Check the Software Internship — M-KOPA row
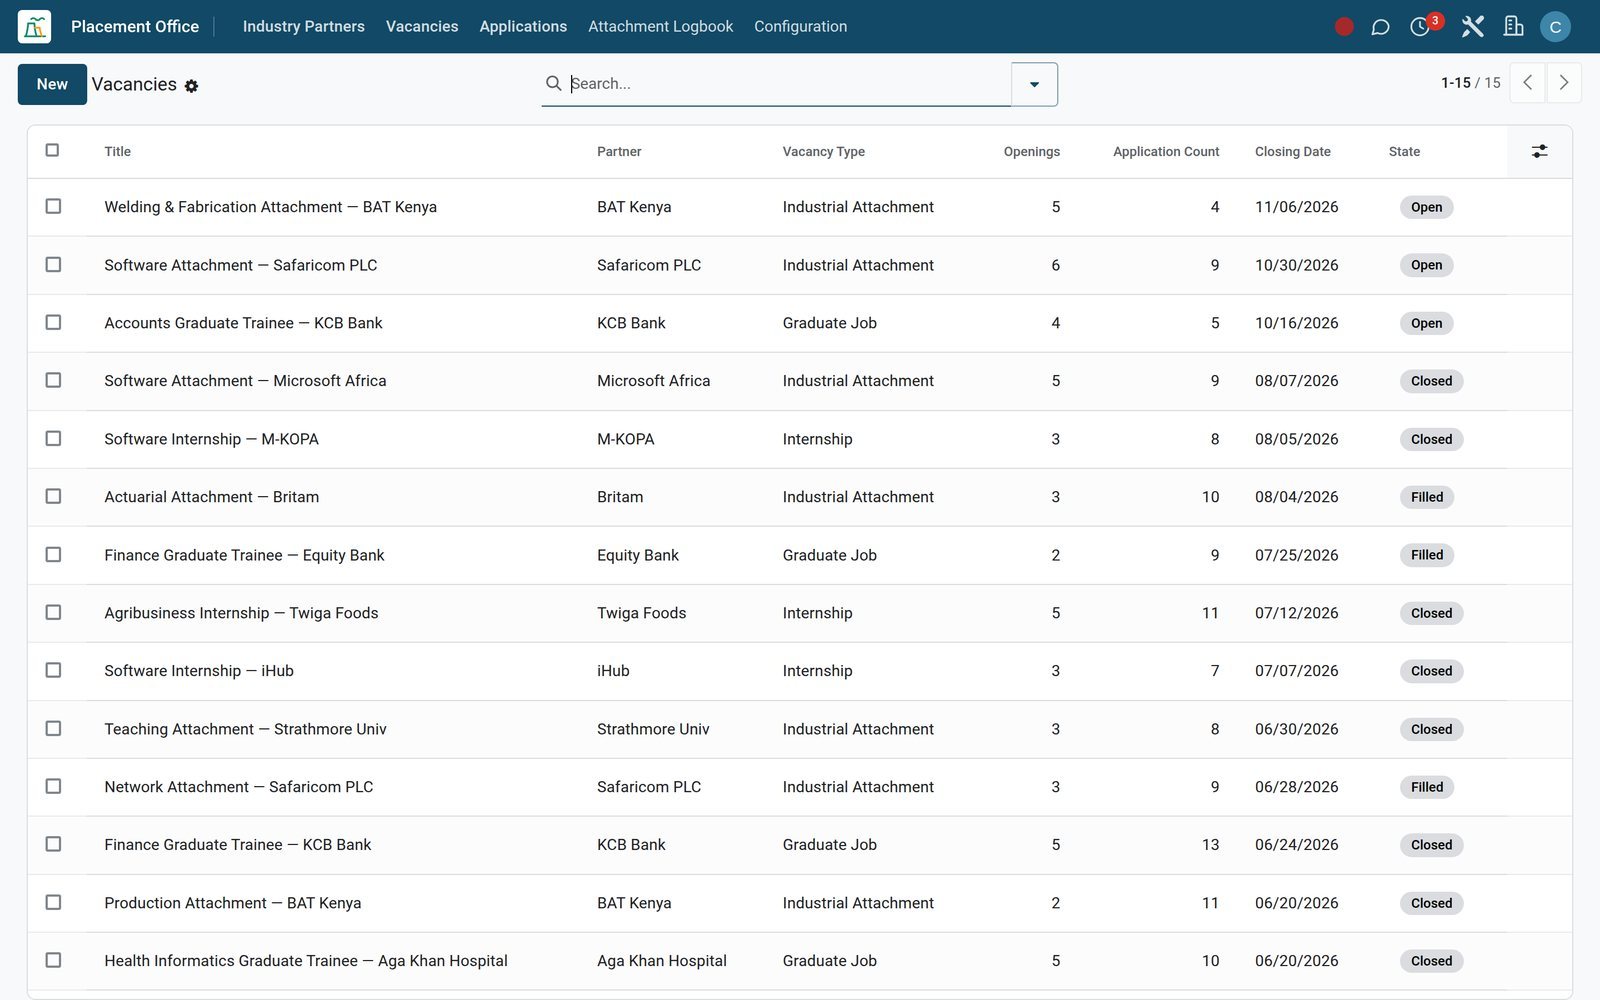 53,438
